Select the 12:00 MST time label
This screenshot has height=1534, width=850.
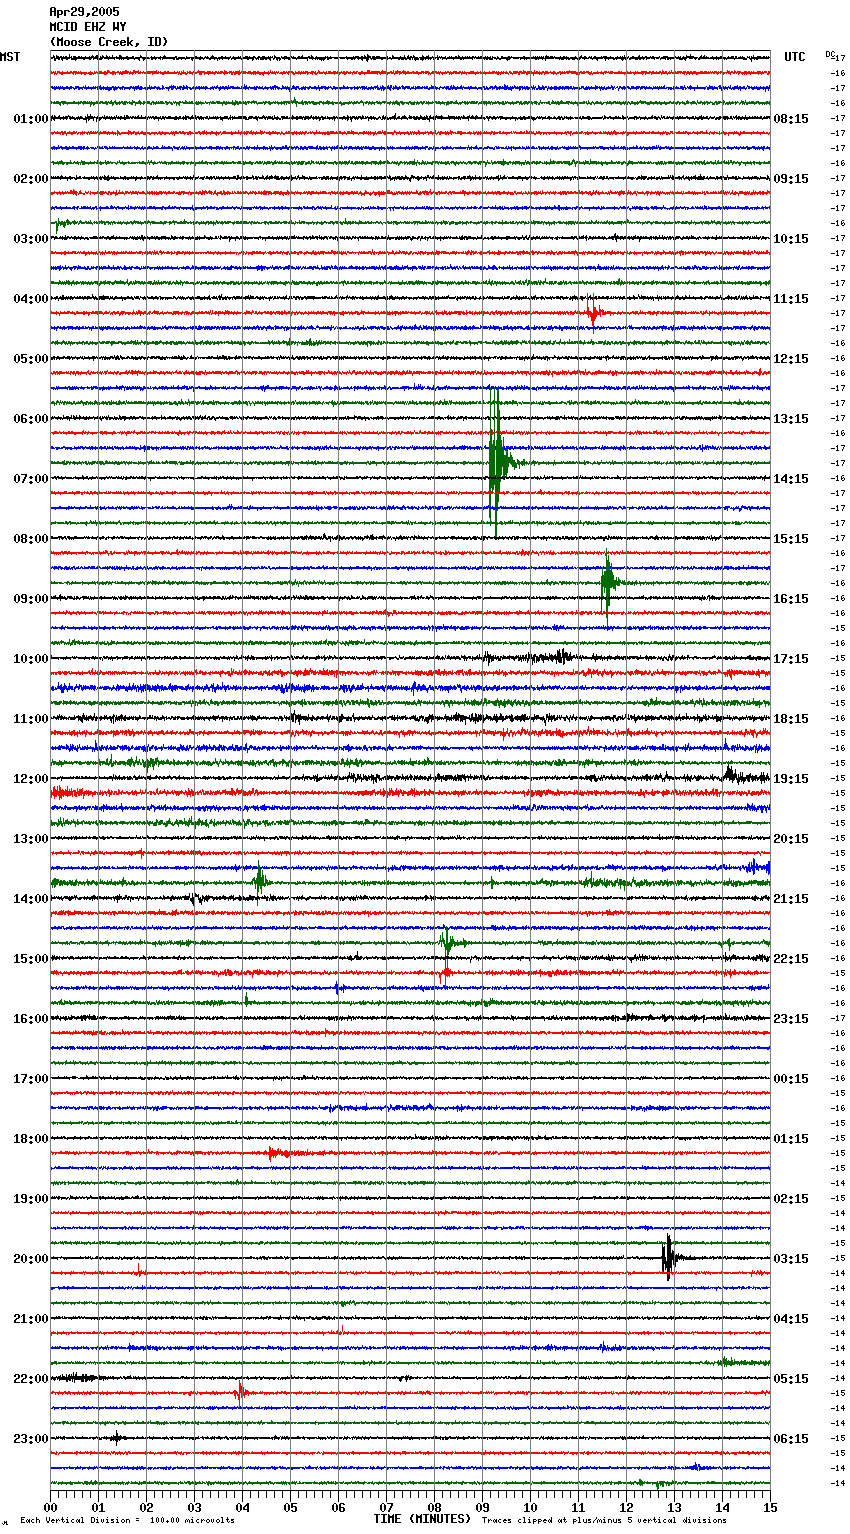(x=31, y=779)
